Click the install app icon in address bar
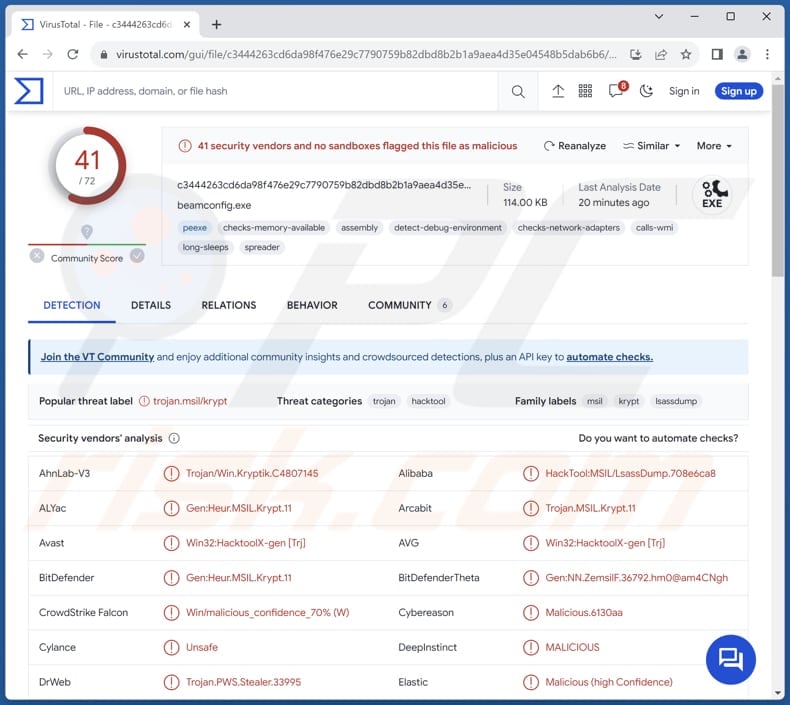790x705 pixels. 636,54
